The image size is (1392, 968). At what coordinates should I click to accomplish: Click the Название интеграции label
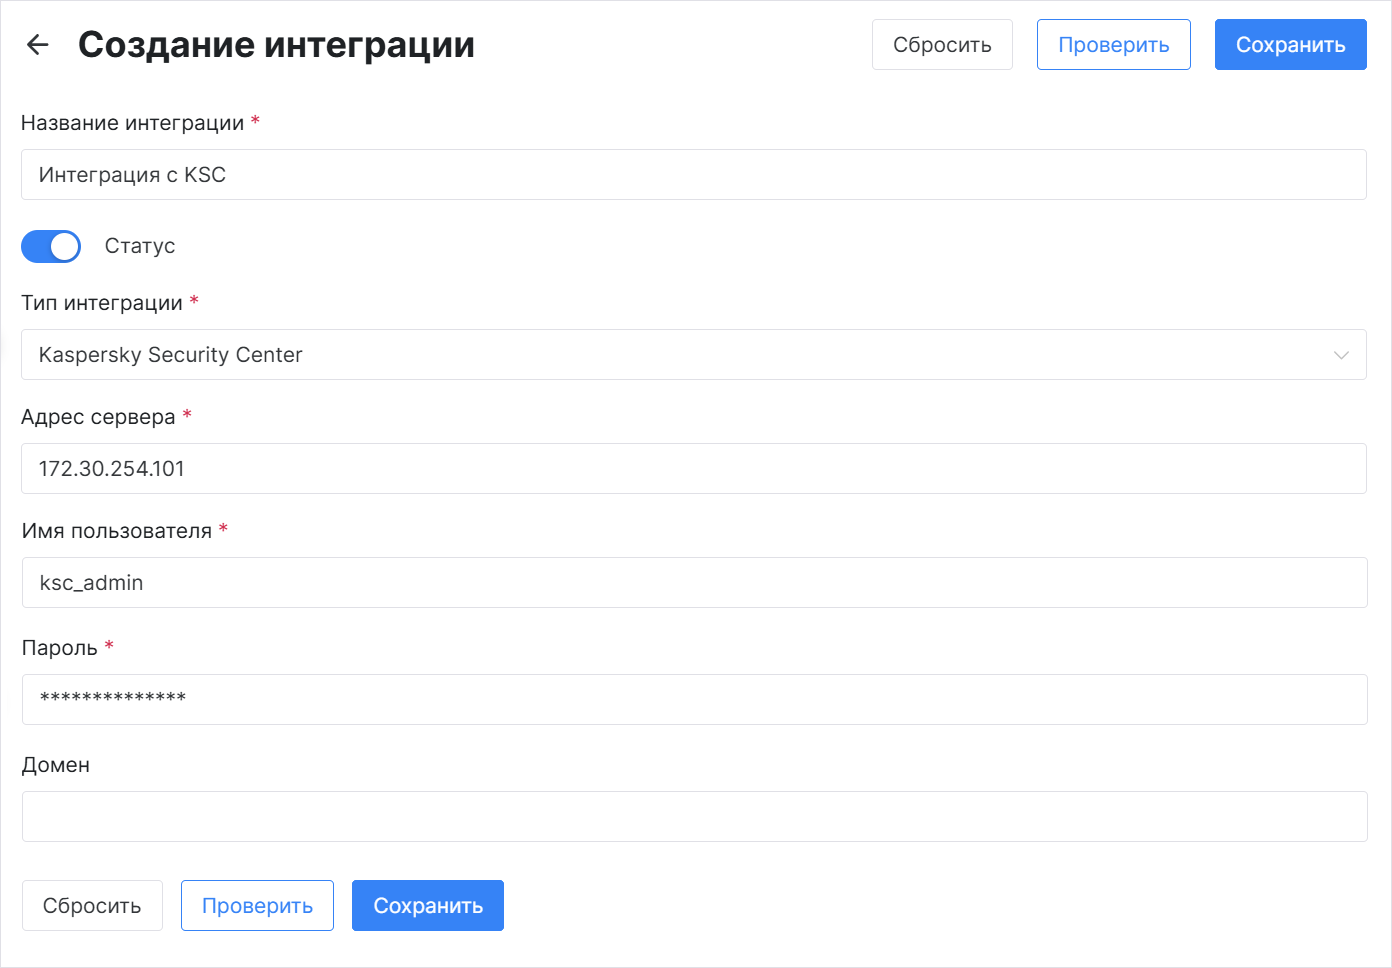pyautogui.click(x=132, y=123)
